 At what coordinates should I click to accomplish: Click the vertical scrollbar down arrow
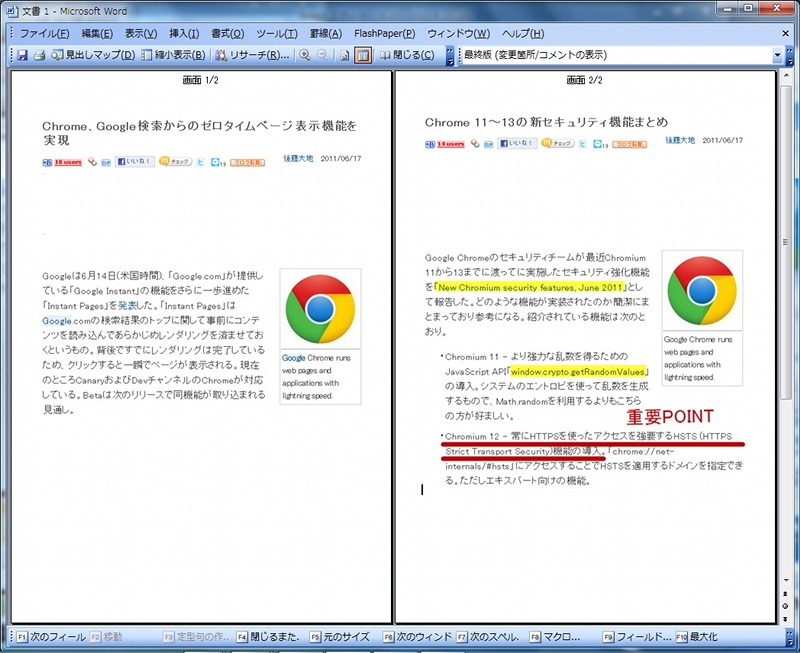pos(786,581)
